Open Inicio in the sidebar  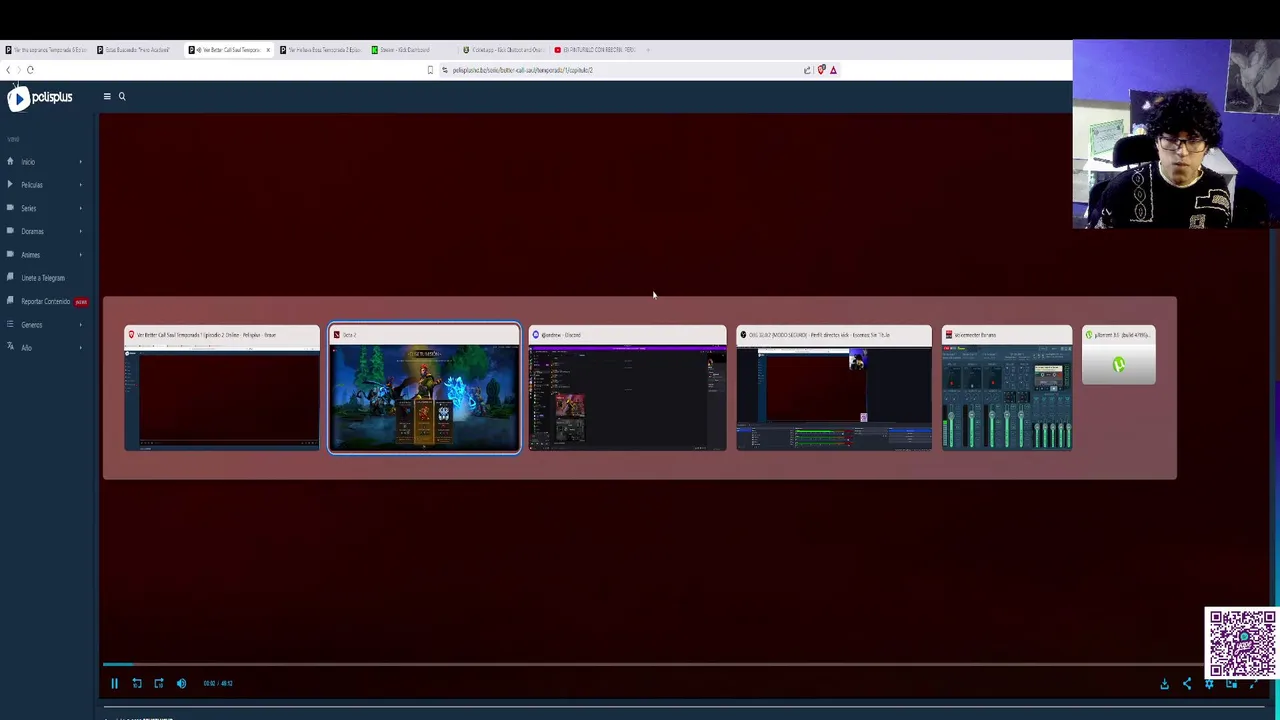[x=28, y=162]
